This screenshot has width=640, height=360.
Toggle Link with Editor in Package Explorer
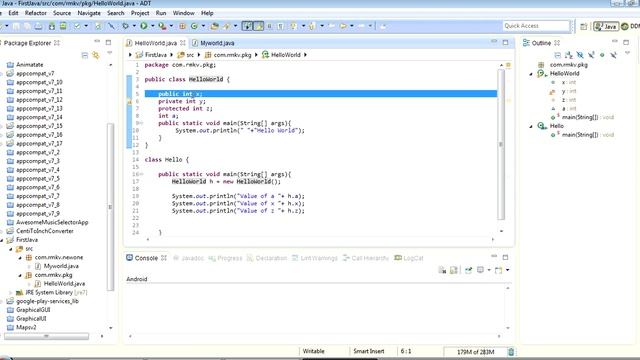coord(96,55)
